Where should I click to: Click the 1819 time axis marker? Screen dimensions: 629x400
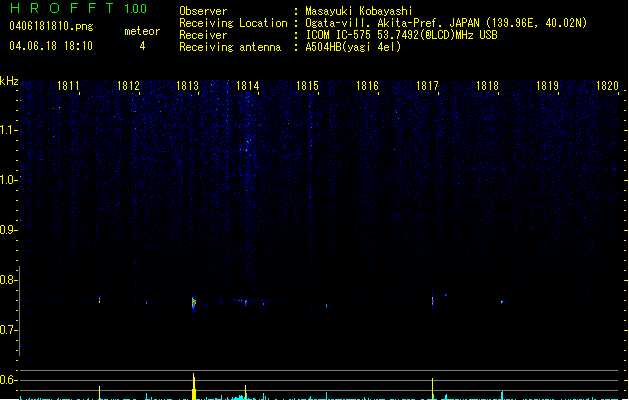pos(548,86)
